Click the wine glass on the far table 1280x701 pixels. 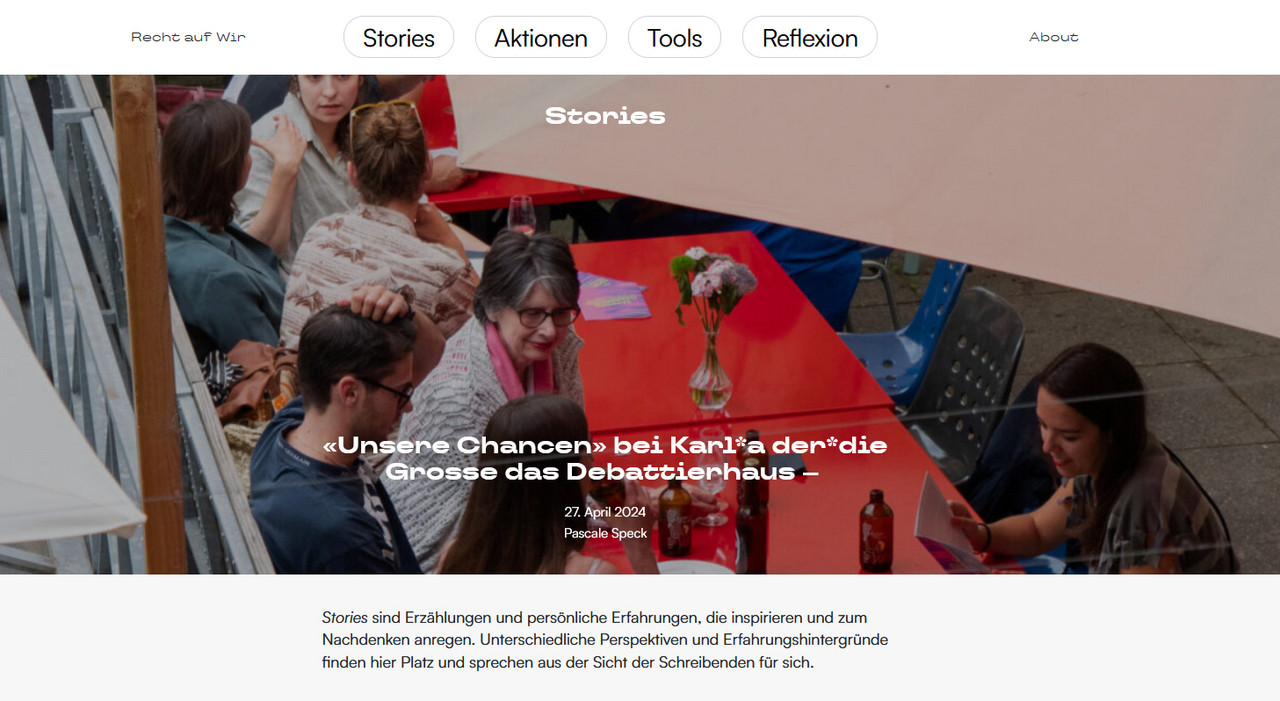pos(521,214)
